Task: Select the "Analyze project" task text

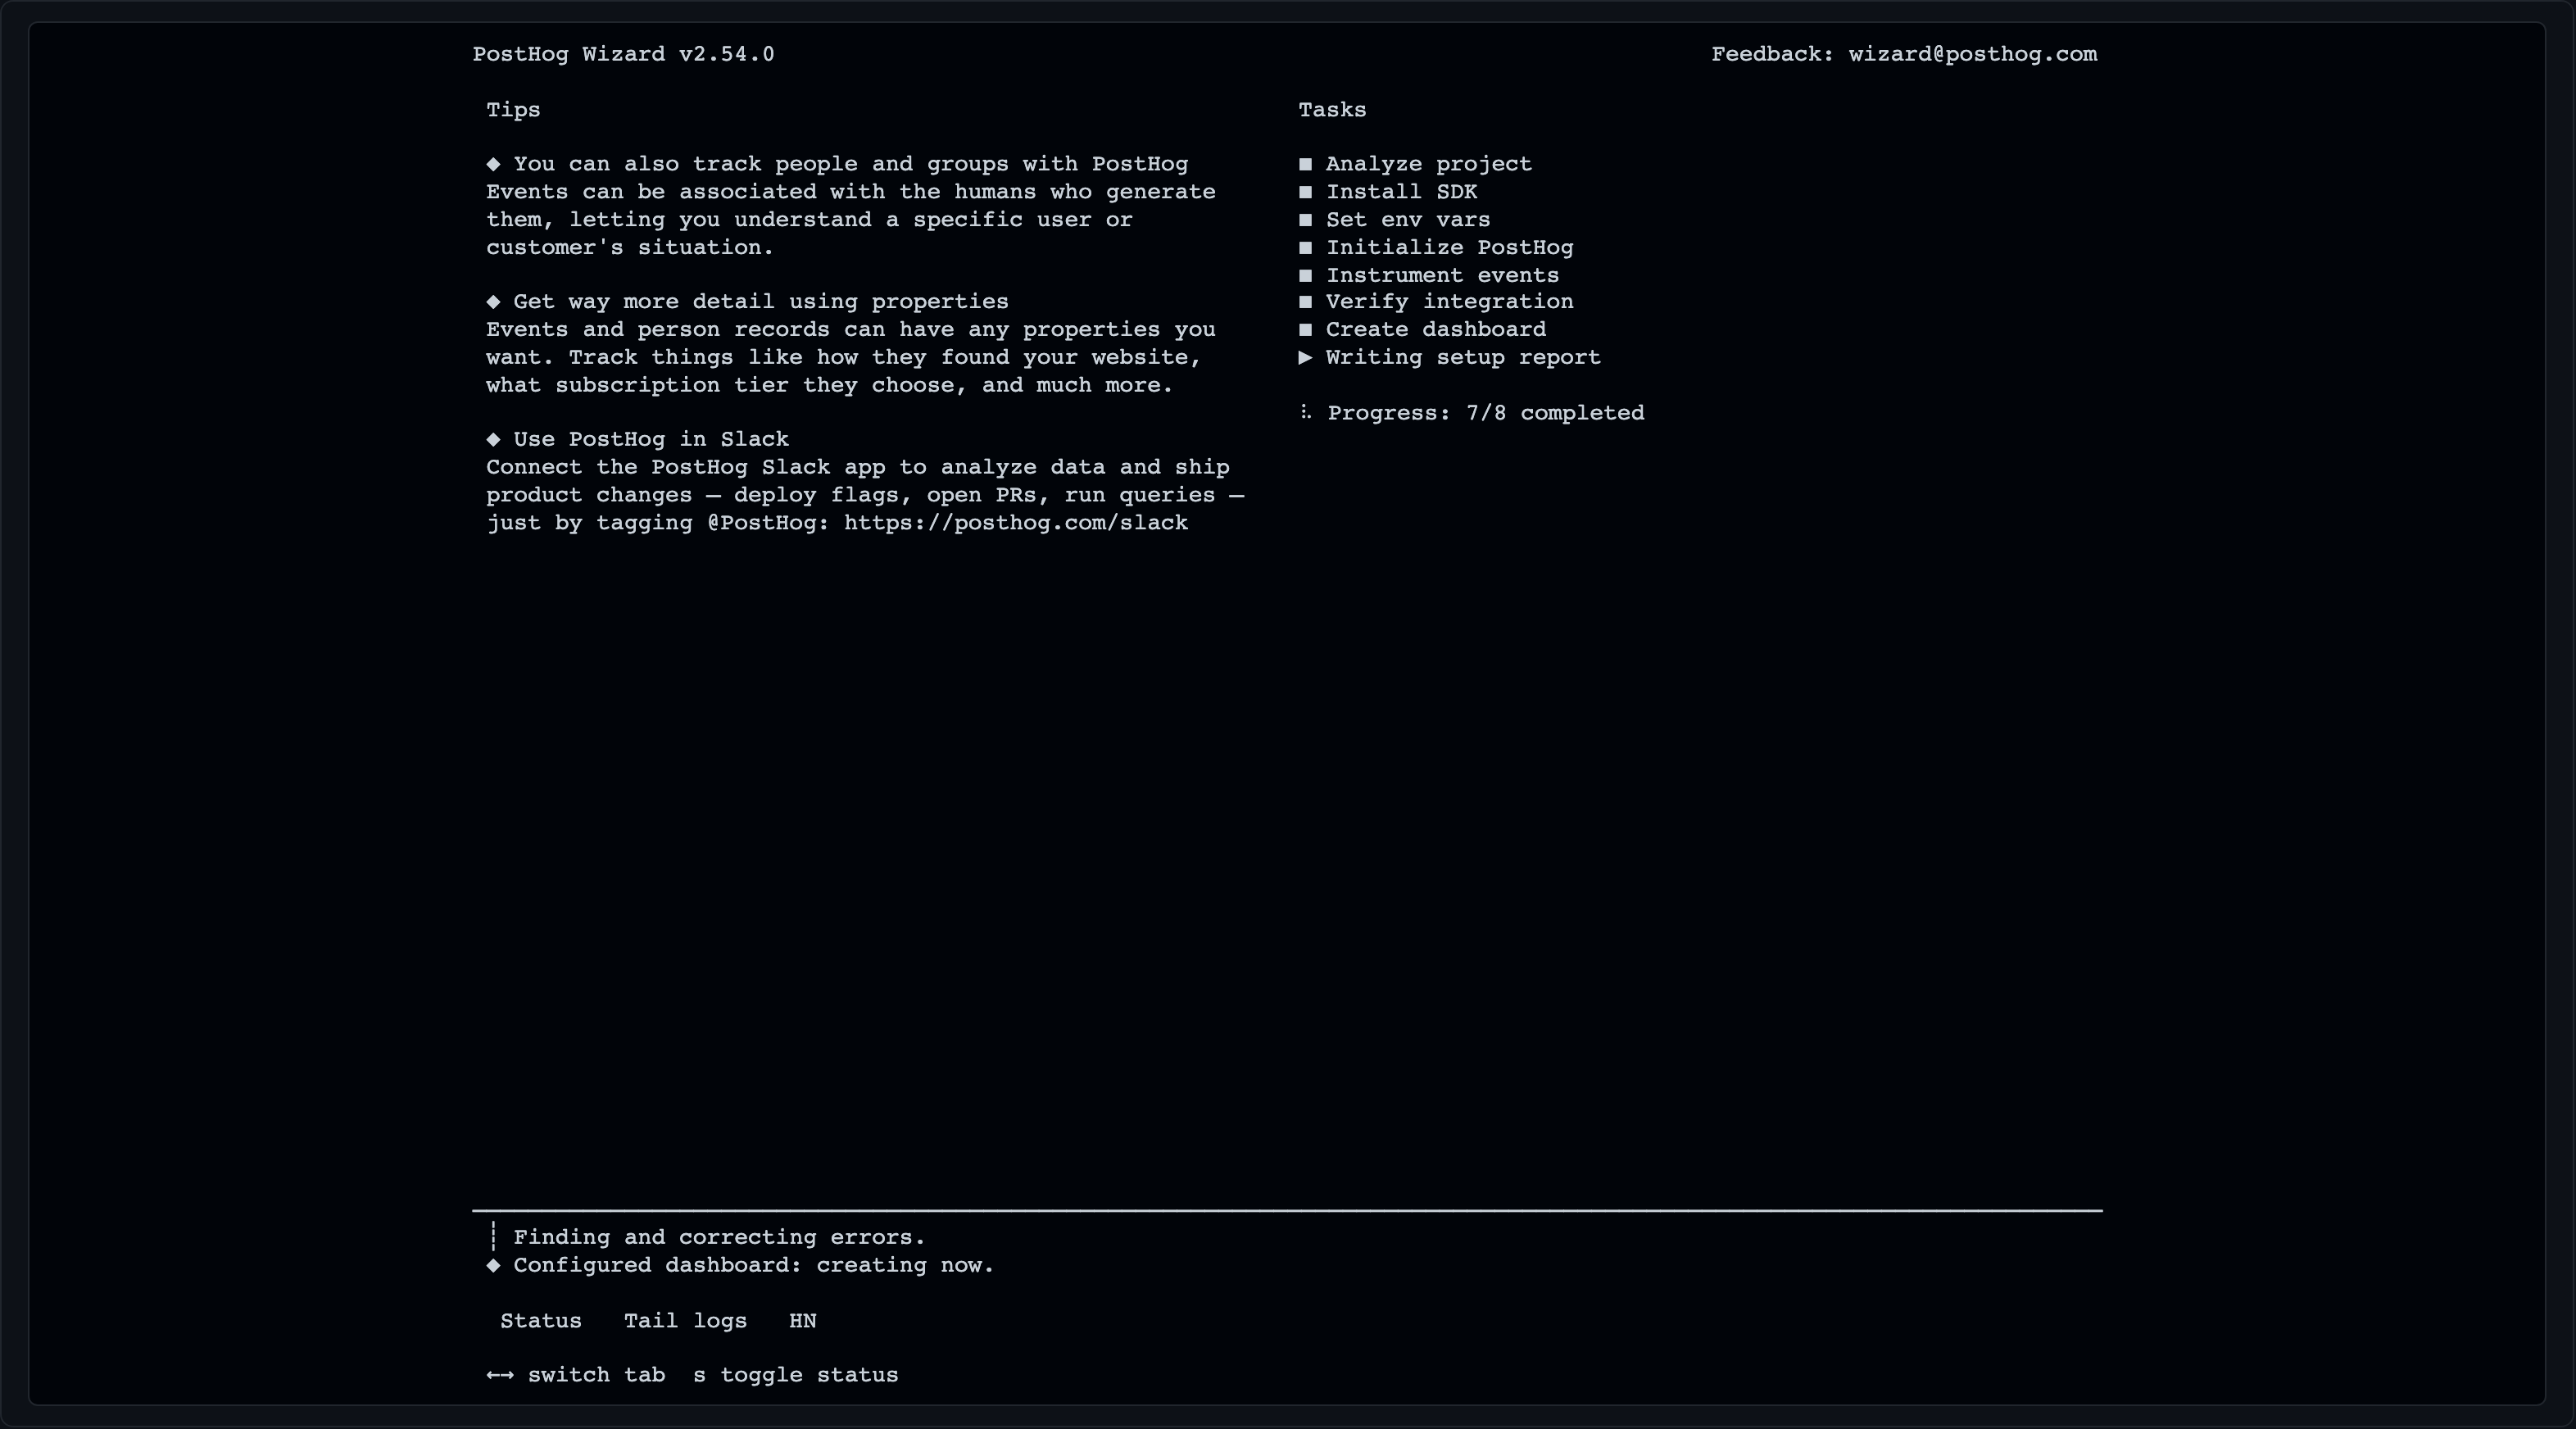Action: (x=1428, y=164)
